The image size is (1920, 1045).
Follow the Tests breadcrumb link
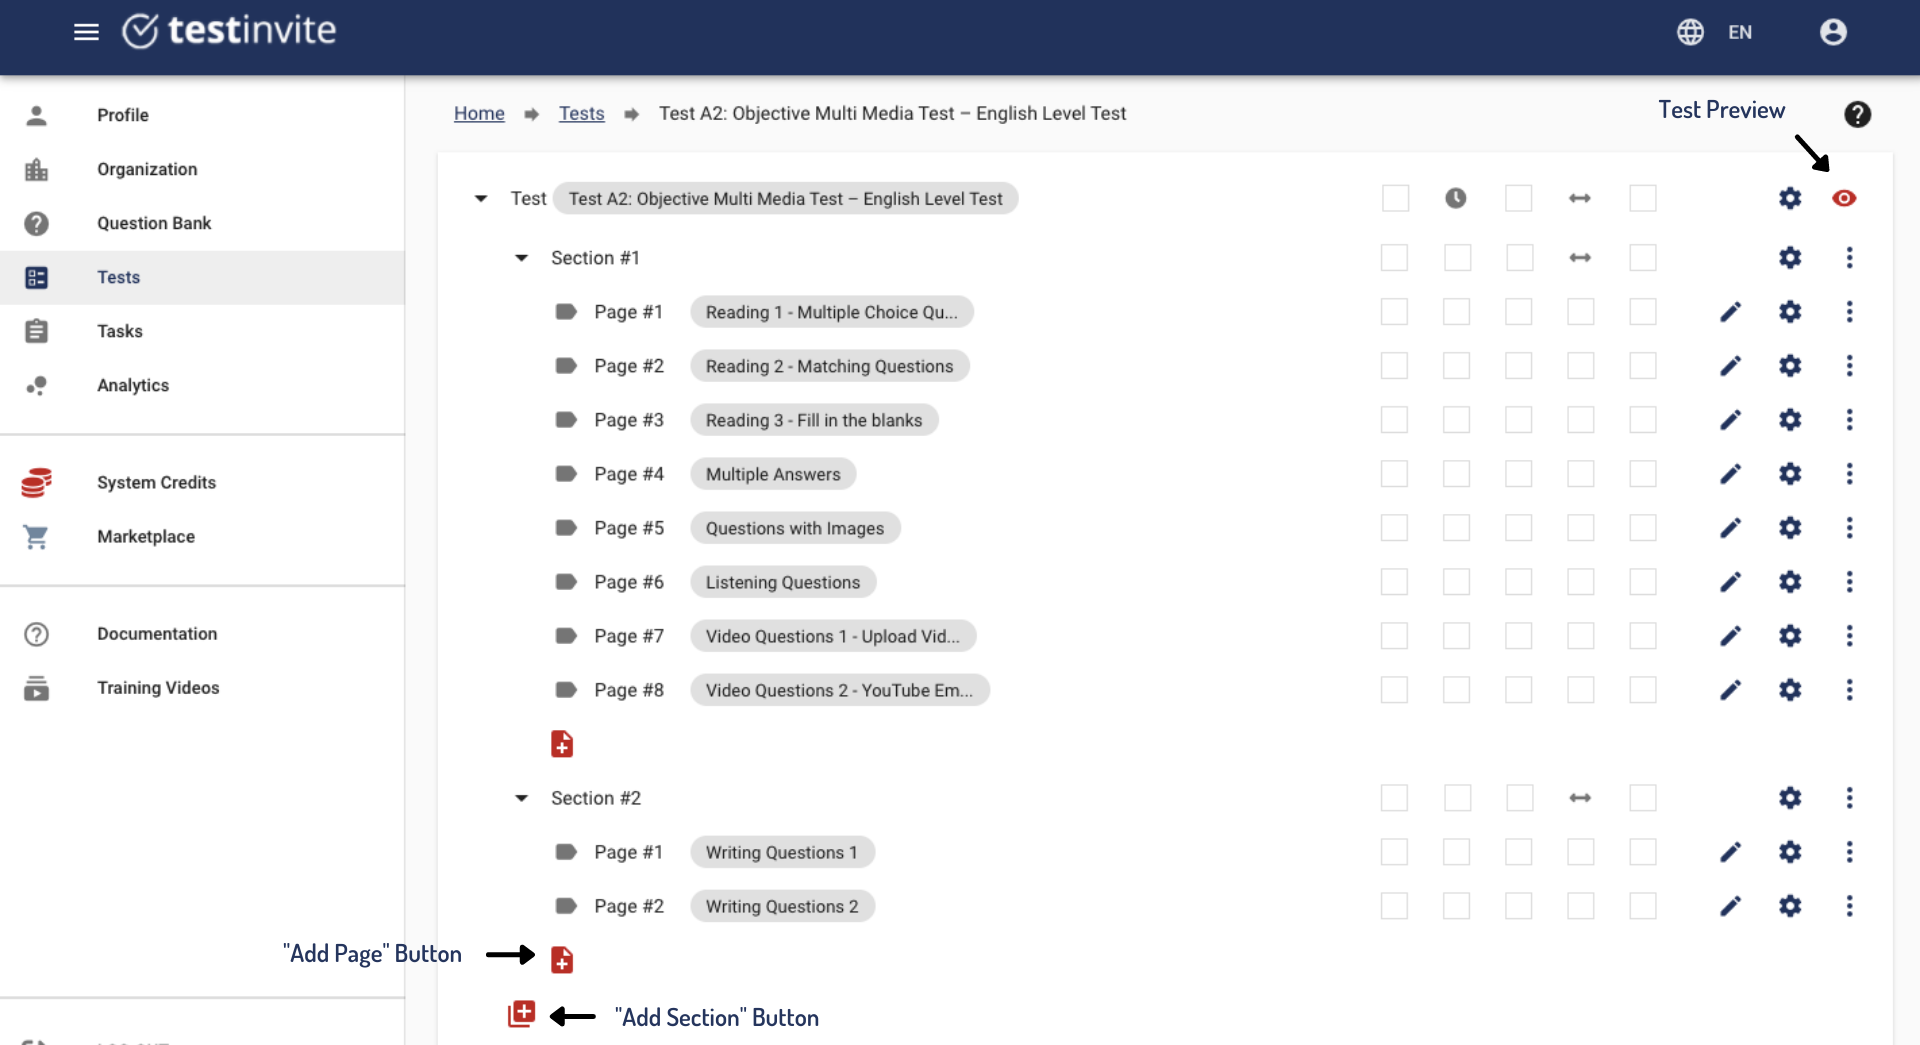(581, 113)
